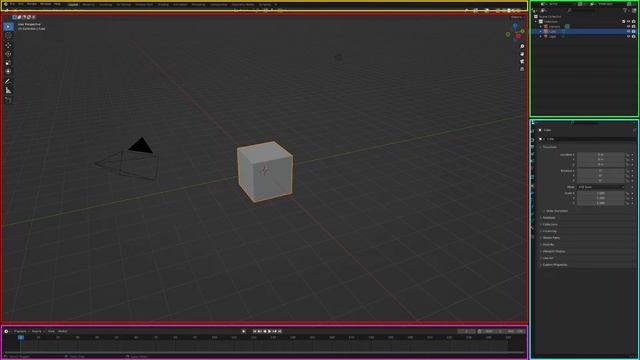
Task: Open the Edit menu
Action: pyautogui.click(x=21, y=4)
